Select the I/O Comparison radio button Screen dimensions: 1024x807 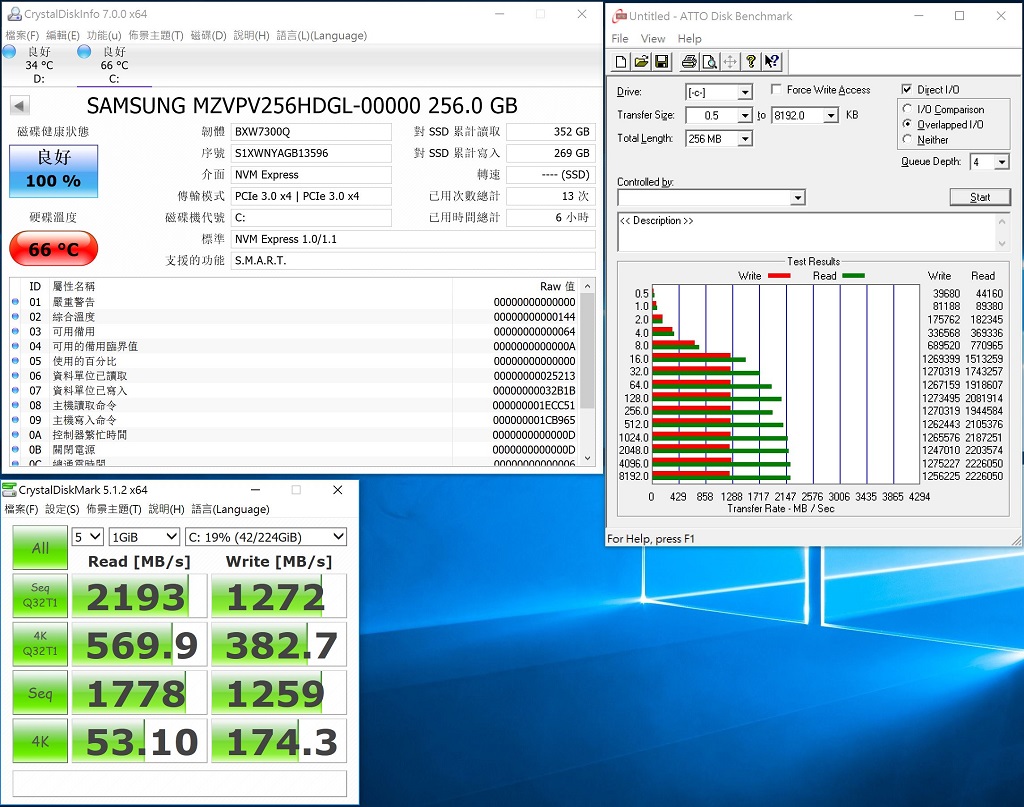[x=907, y=108]
